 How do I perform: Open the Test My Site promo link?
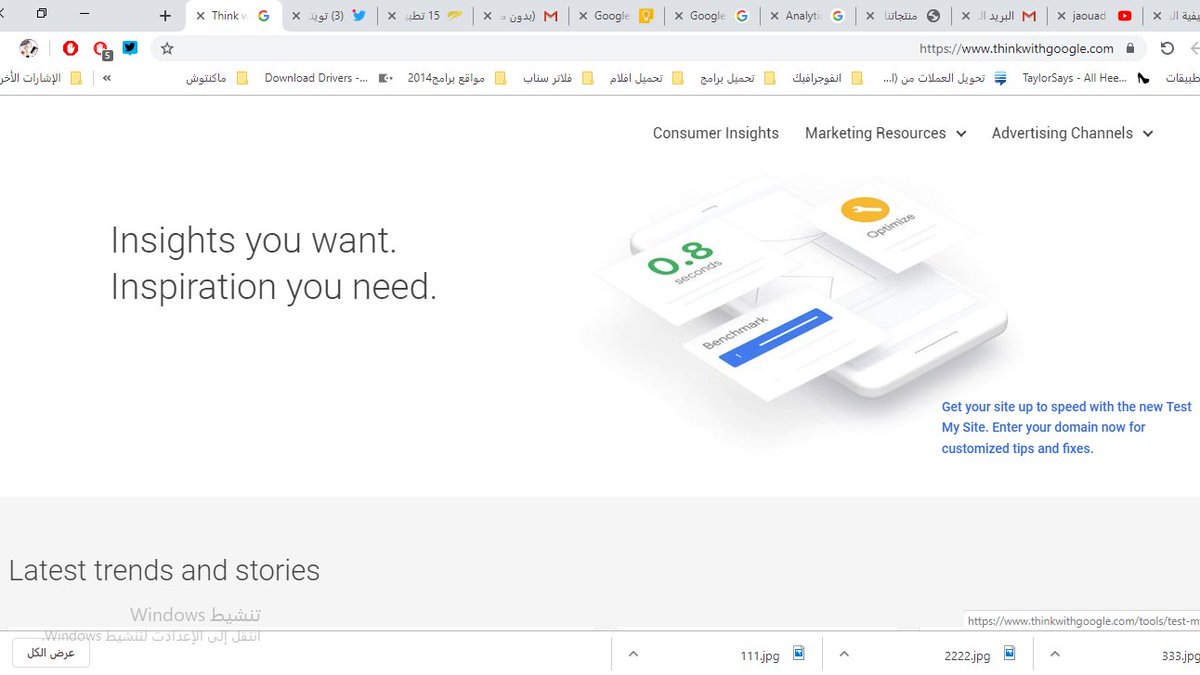[1067, 427]
